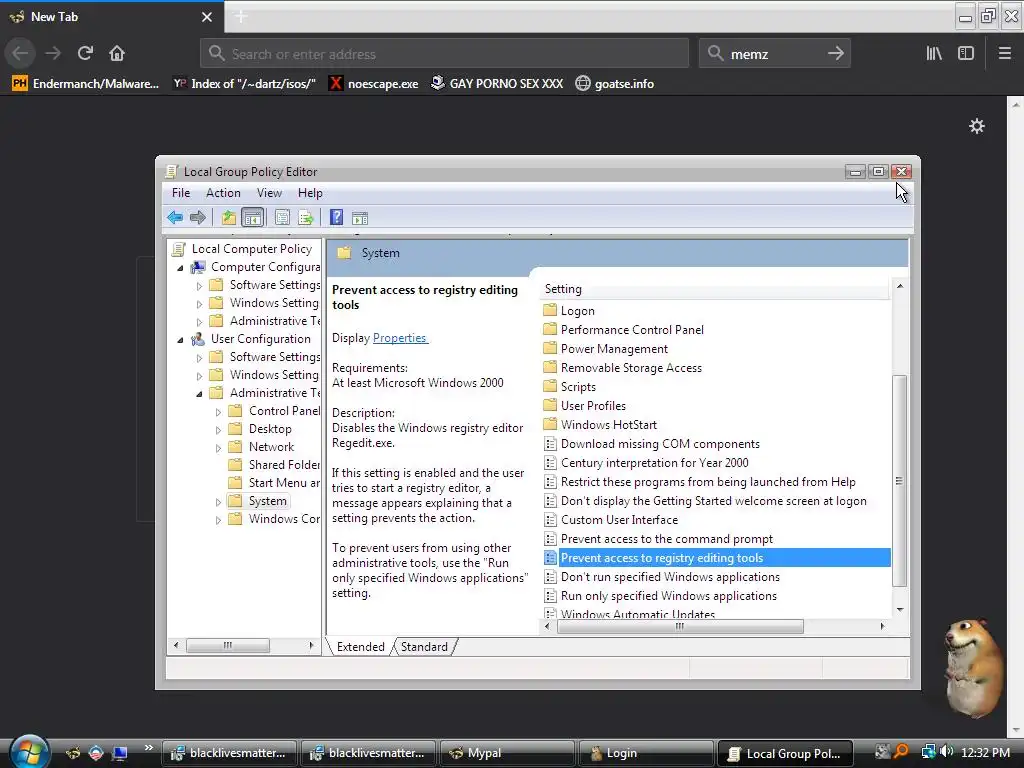Select Don't run specified Windows applications

pyautogui.click(x=670, y=577)
